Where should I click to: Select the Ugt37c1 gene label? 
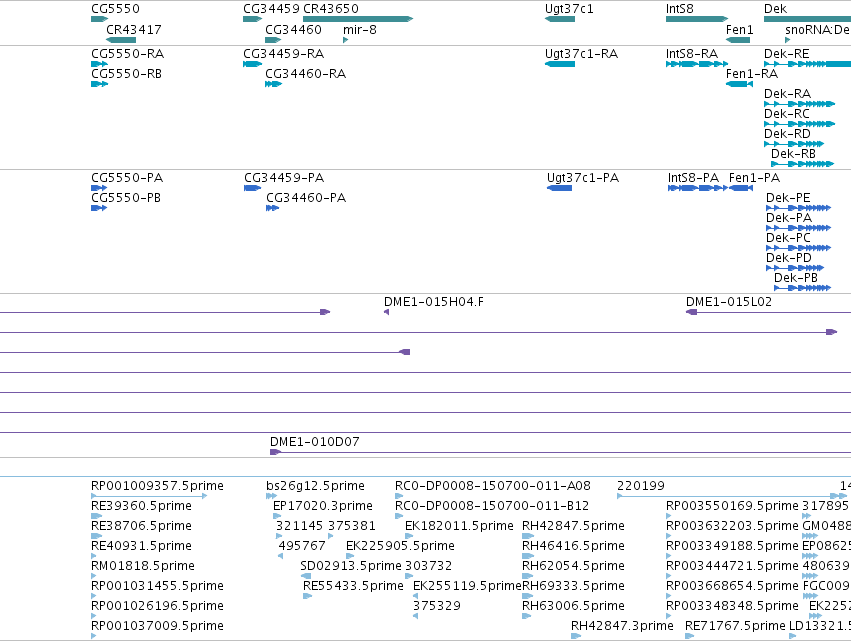(x=569, y=9)
